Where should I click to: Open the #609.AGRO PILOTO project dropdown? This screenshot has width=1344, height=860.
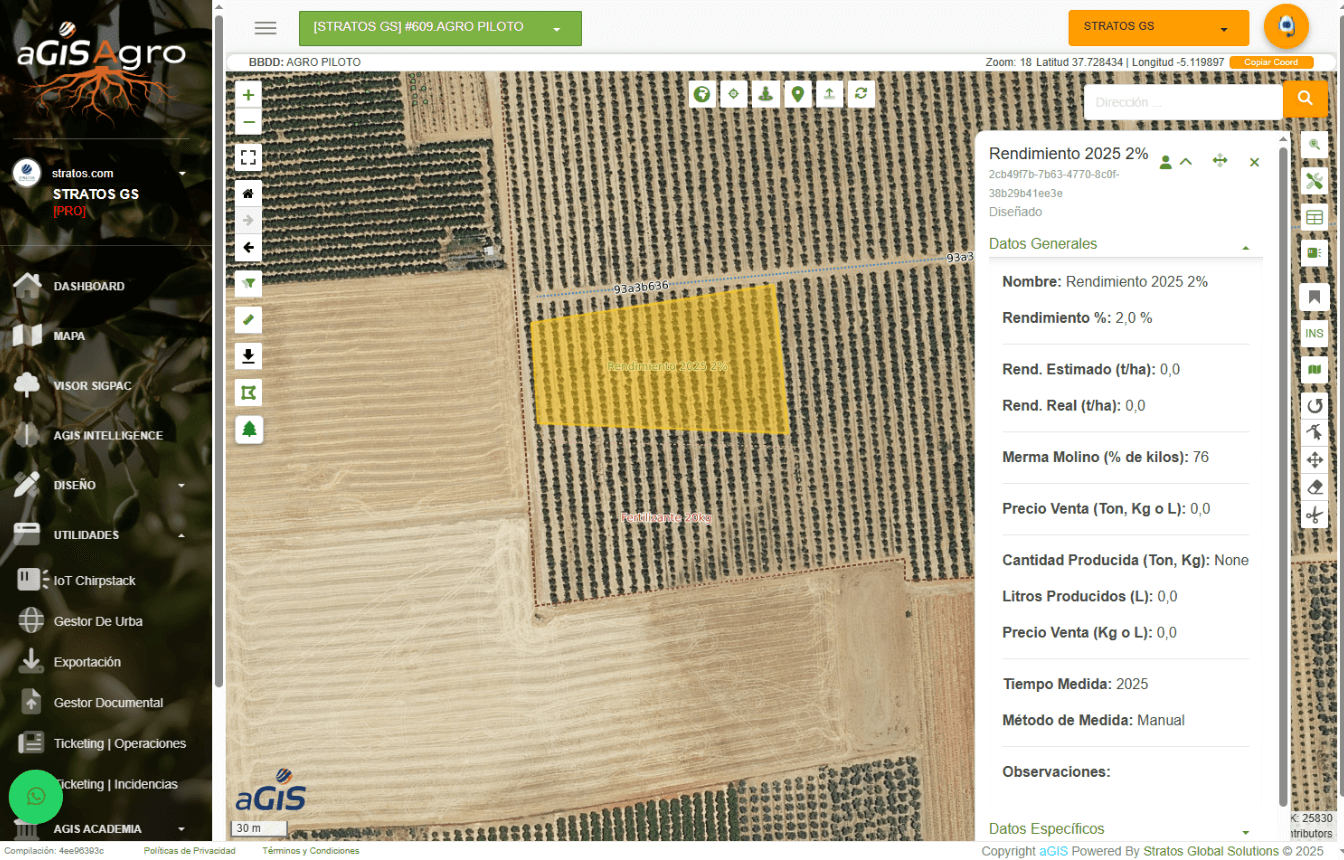pos(440,28)
